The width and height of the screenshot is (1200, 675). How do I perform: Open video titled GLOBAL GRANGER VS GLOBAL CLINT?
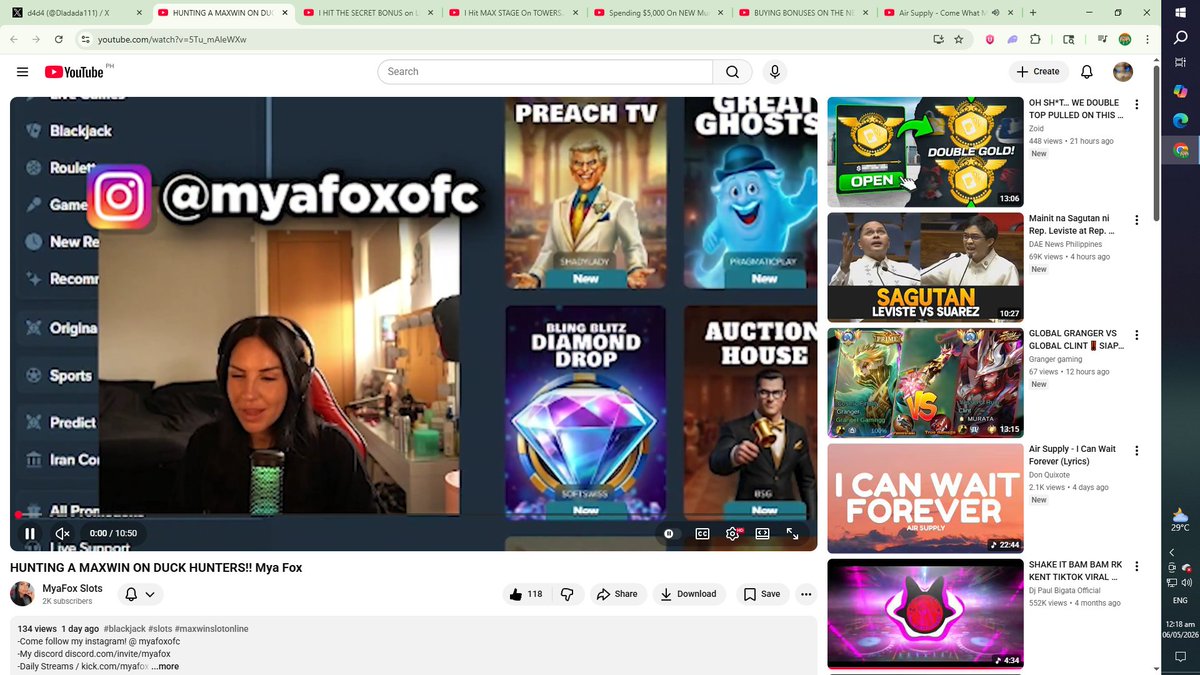1075,340
